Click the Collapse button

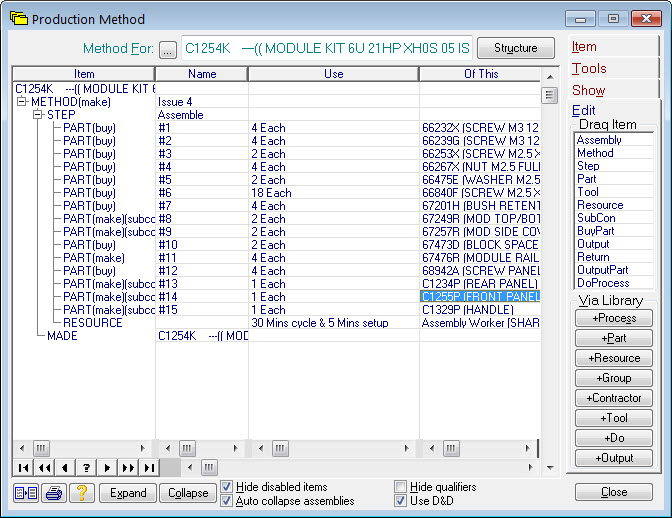(x=188, y=493)
